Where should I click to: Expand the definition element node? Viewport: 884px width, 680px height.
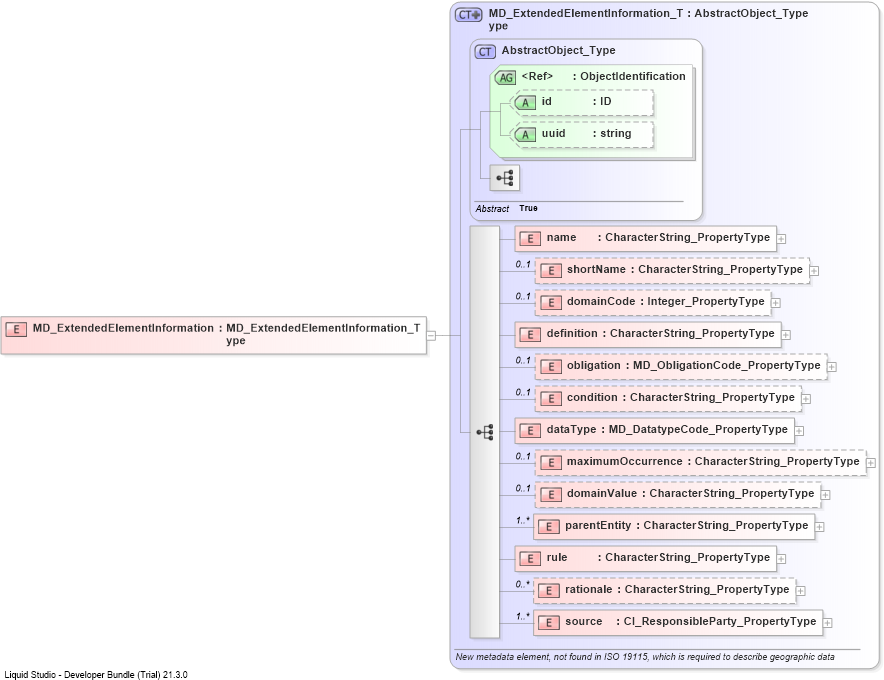pos(786,335)
